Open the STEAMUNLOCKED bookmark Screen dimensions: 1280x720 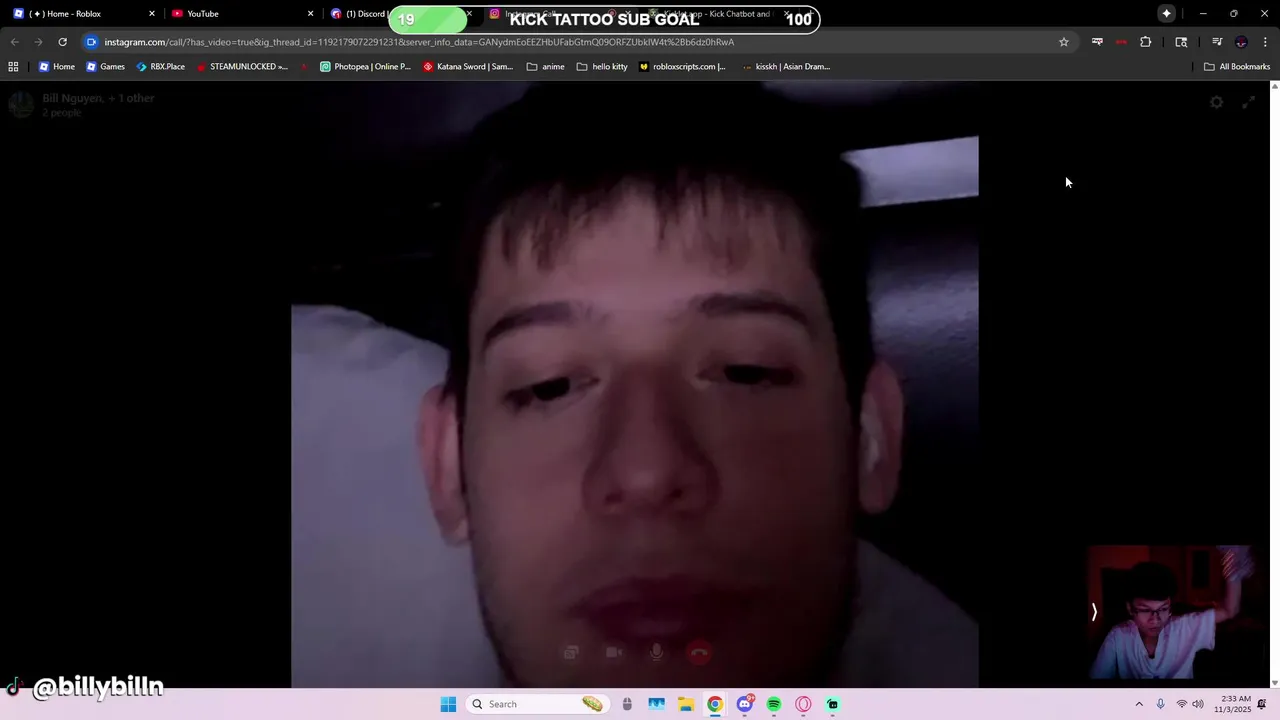coord(242,67)
